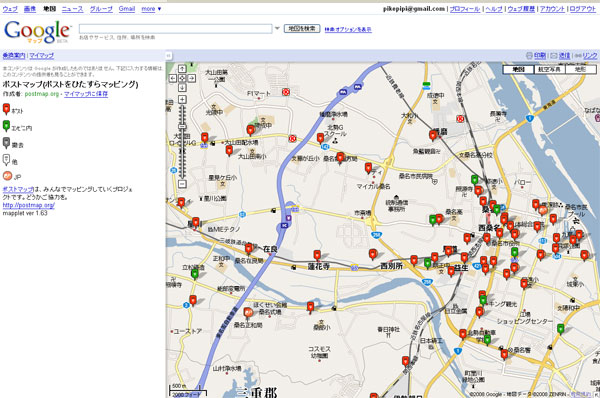Click the recenter button between pan arrows
Image resolution: width=600 pixels, height=398 pixels.
click(182, 78)
